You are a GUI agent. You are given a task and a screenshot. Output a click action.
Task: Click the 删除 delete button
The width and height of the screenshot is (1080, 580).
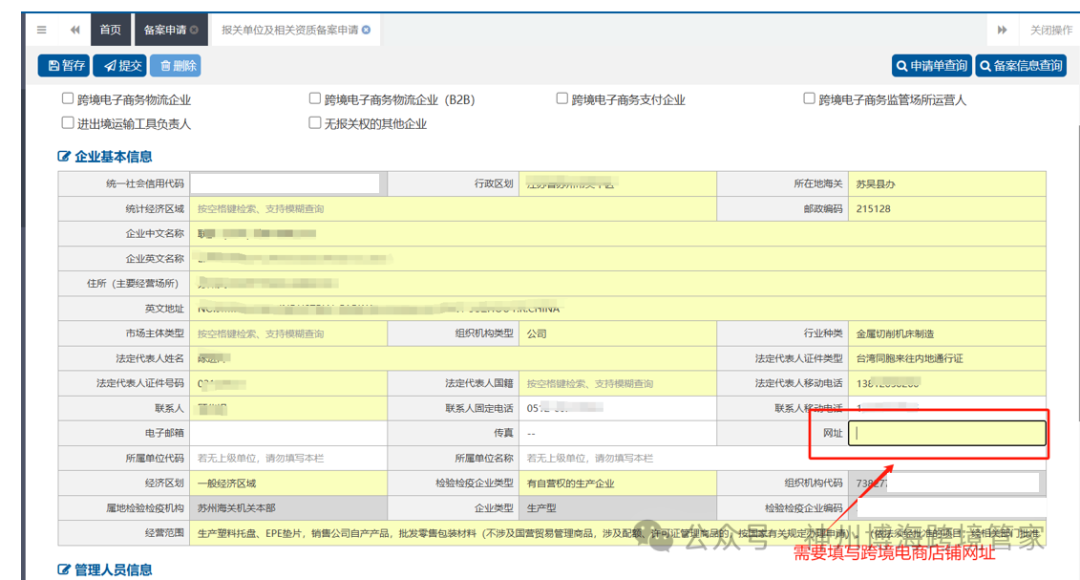point(176,65)
